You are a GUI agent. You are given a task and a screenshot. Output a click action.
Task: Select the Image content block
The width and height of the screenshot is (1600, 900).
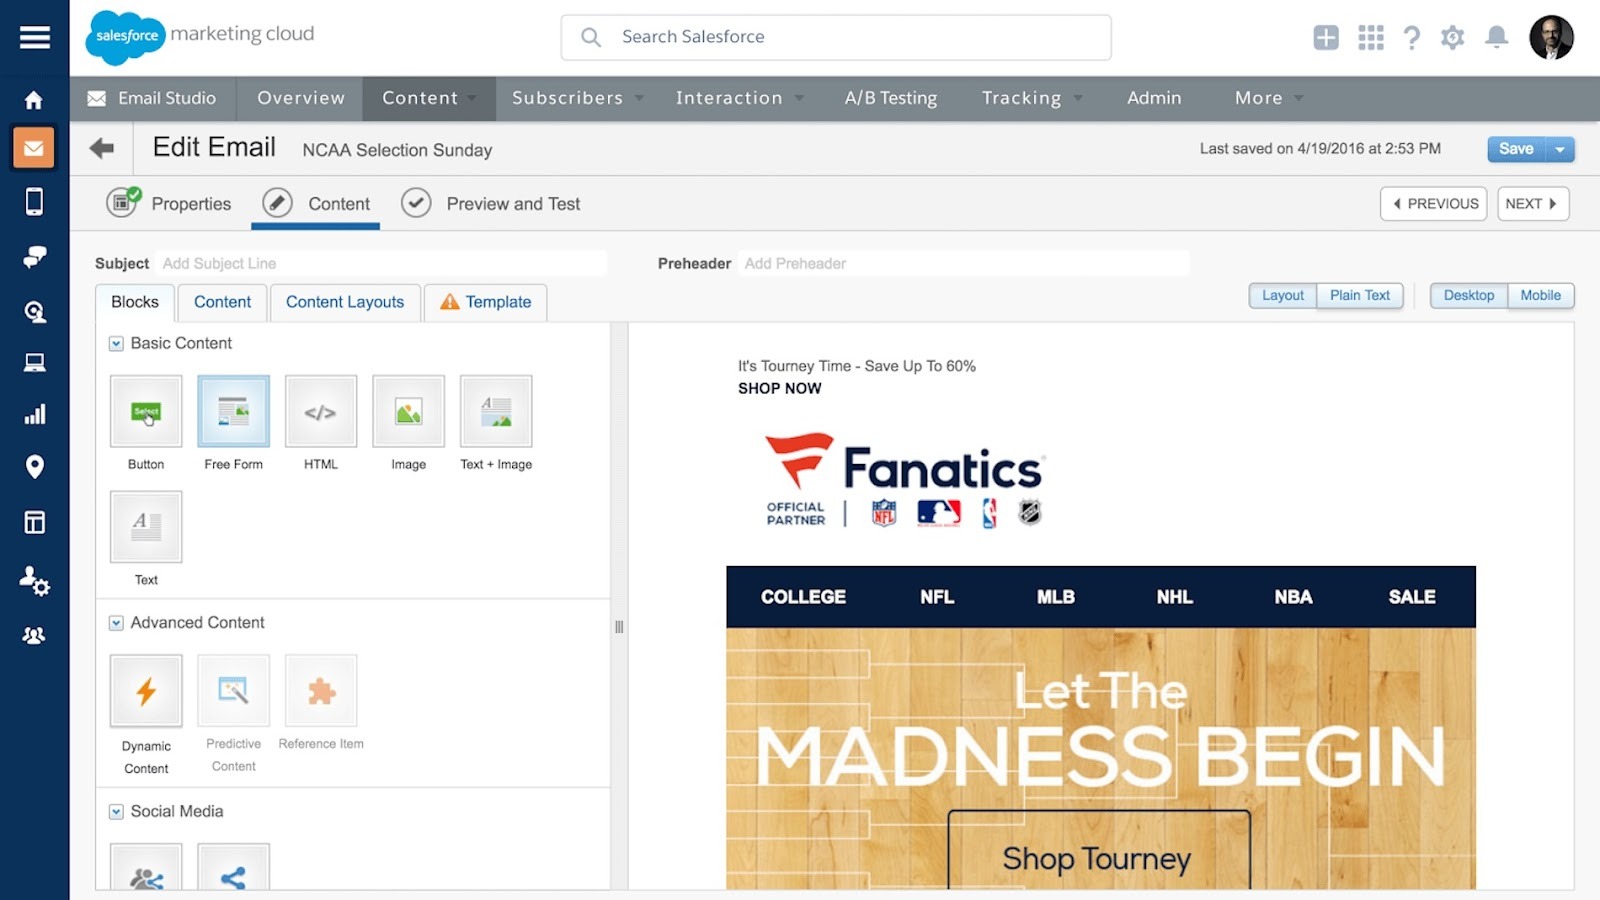(408, 411)
